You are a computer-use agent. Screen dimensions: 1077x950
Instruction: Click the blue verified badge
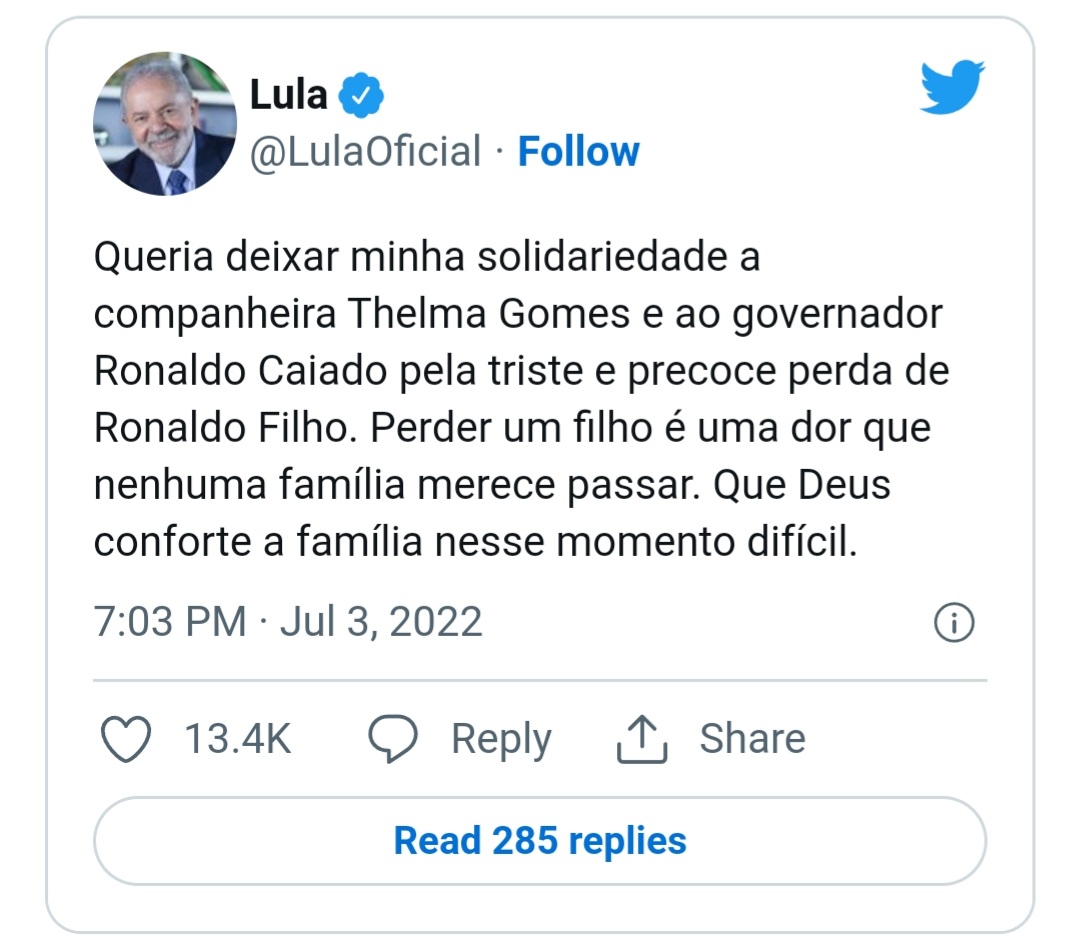[361, 95]
